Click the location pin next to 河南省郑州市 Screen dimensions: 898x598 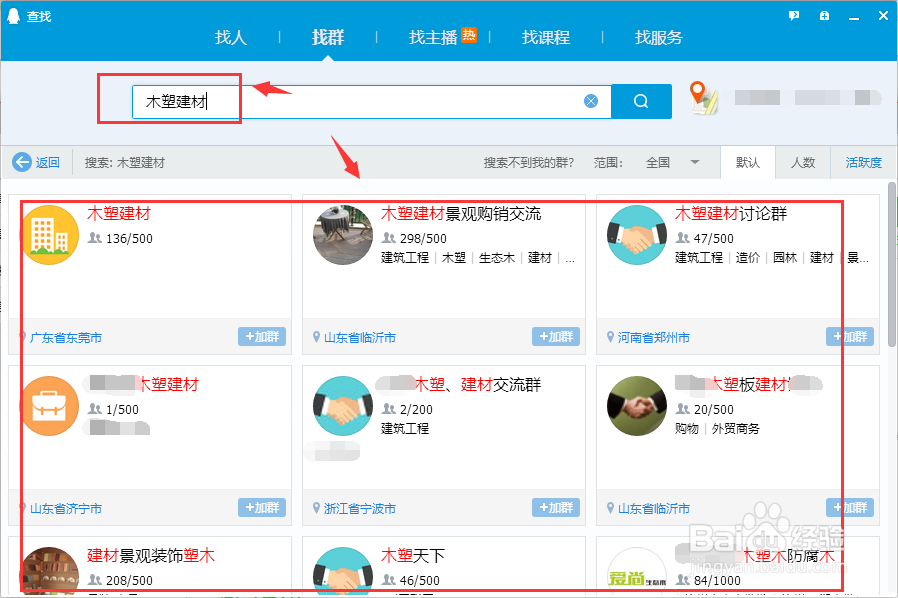click(x=610, y=337)
